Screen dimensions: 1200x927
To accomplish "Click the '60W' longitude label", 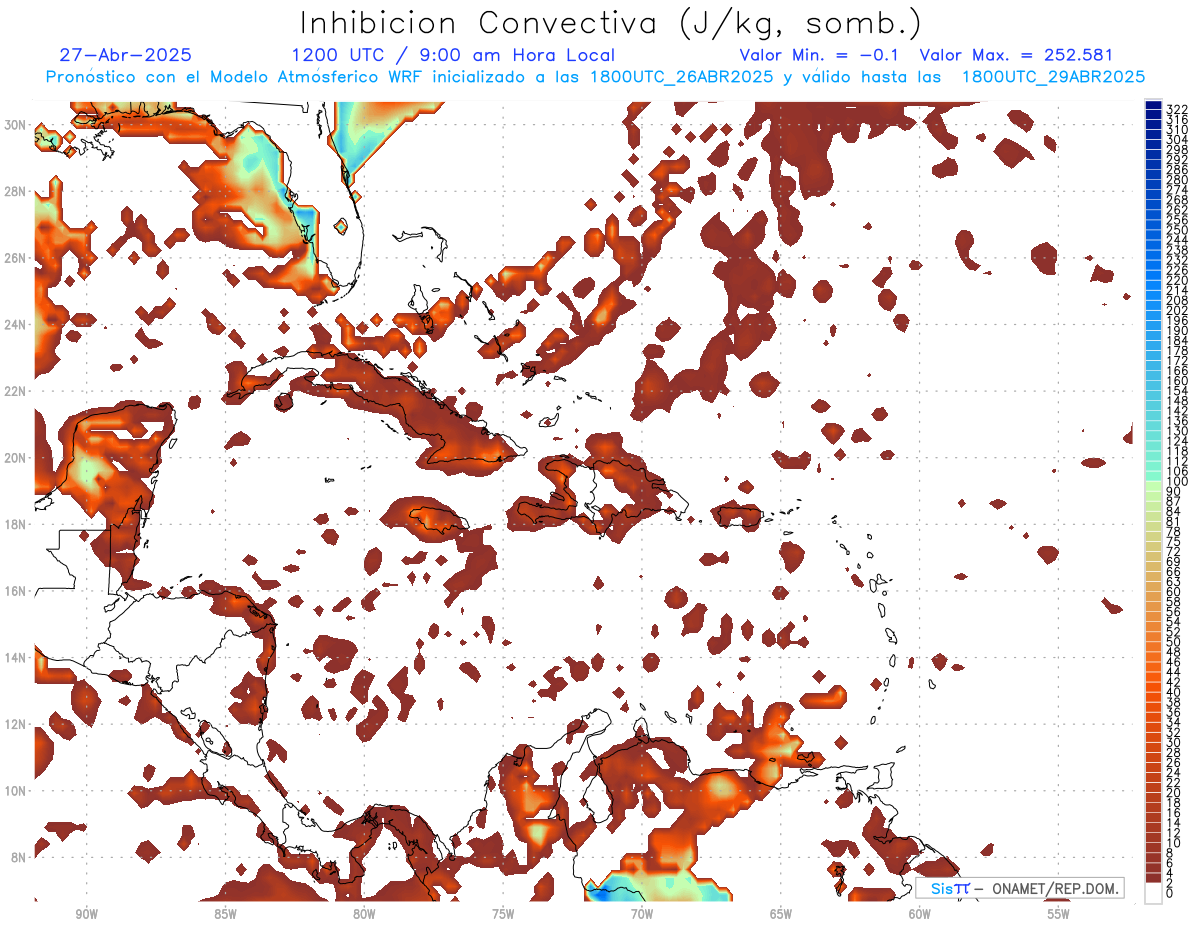I will (x=920, y=914).
